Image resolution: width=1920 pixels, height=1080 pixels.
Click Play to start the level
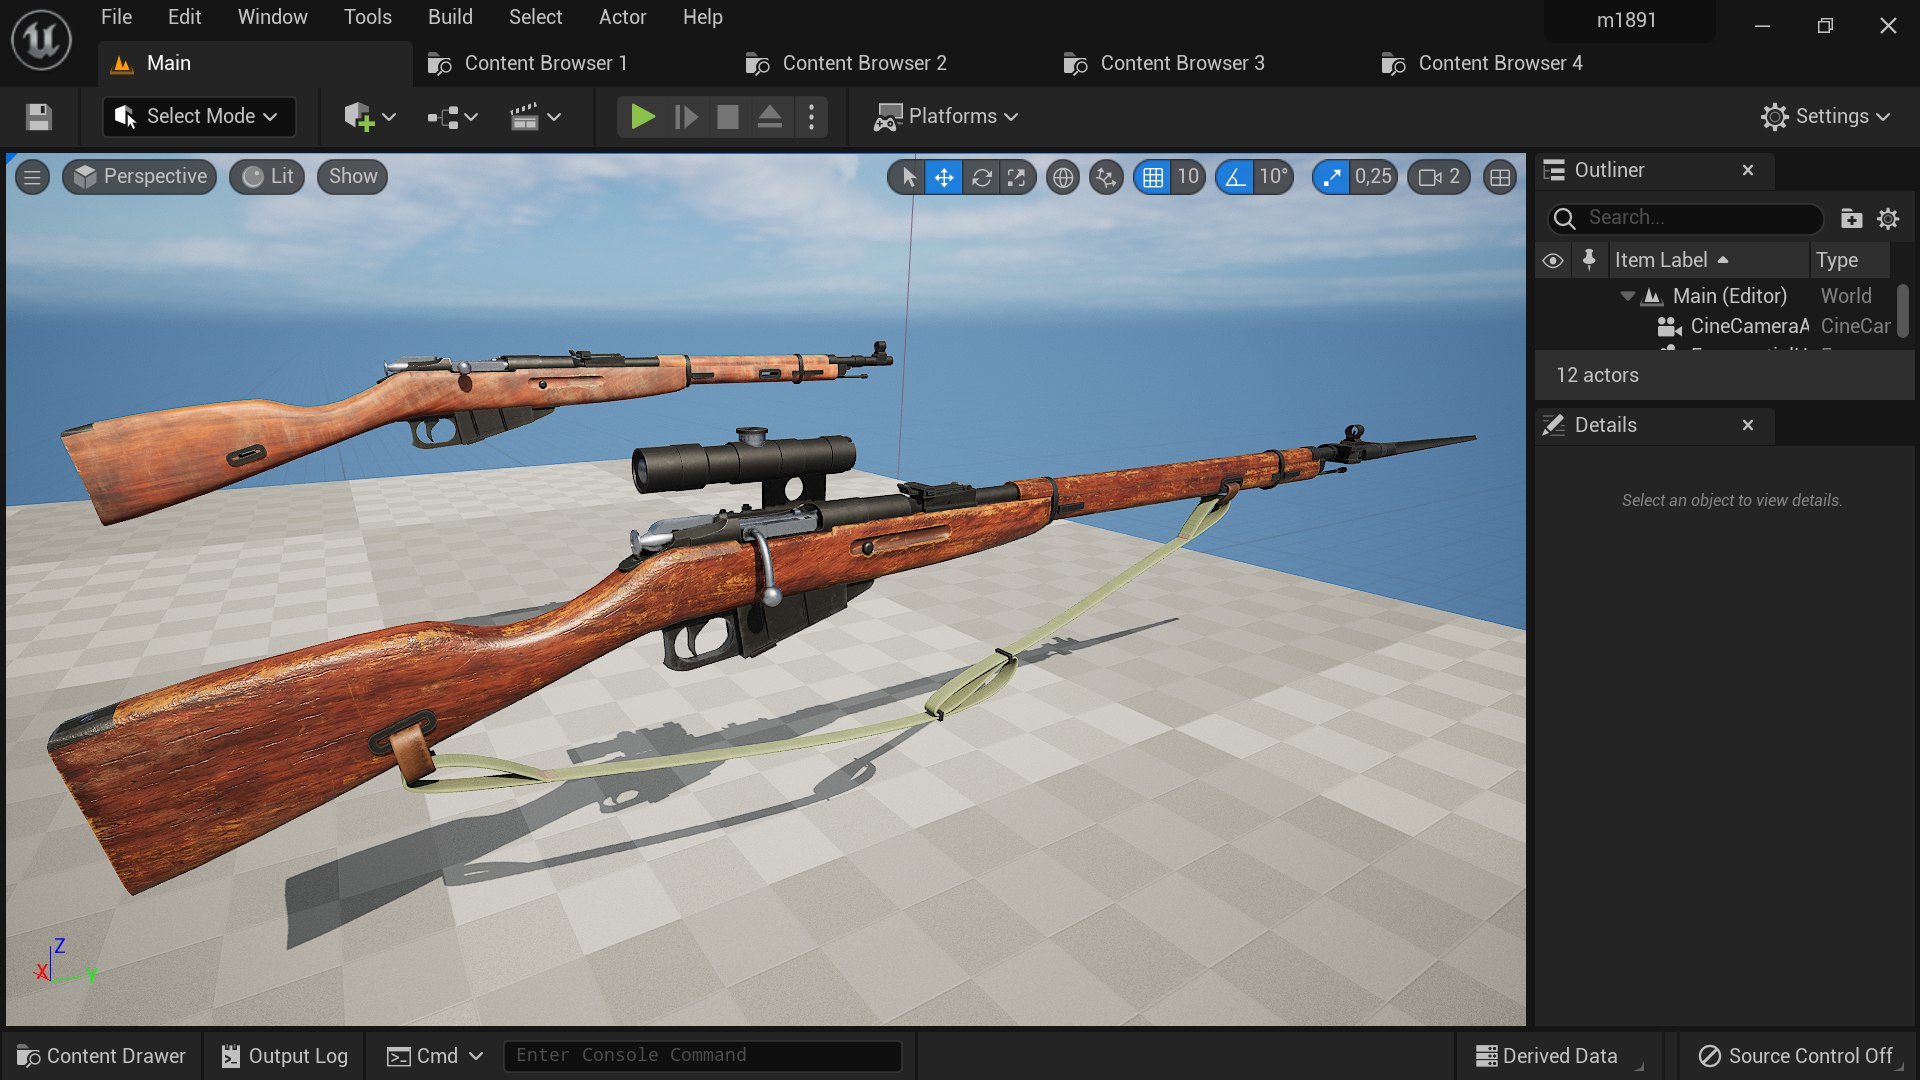point(642,117)
